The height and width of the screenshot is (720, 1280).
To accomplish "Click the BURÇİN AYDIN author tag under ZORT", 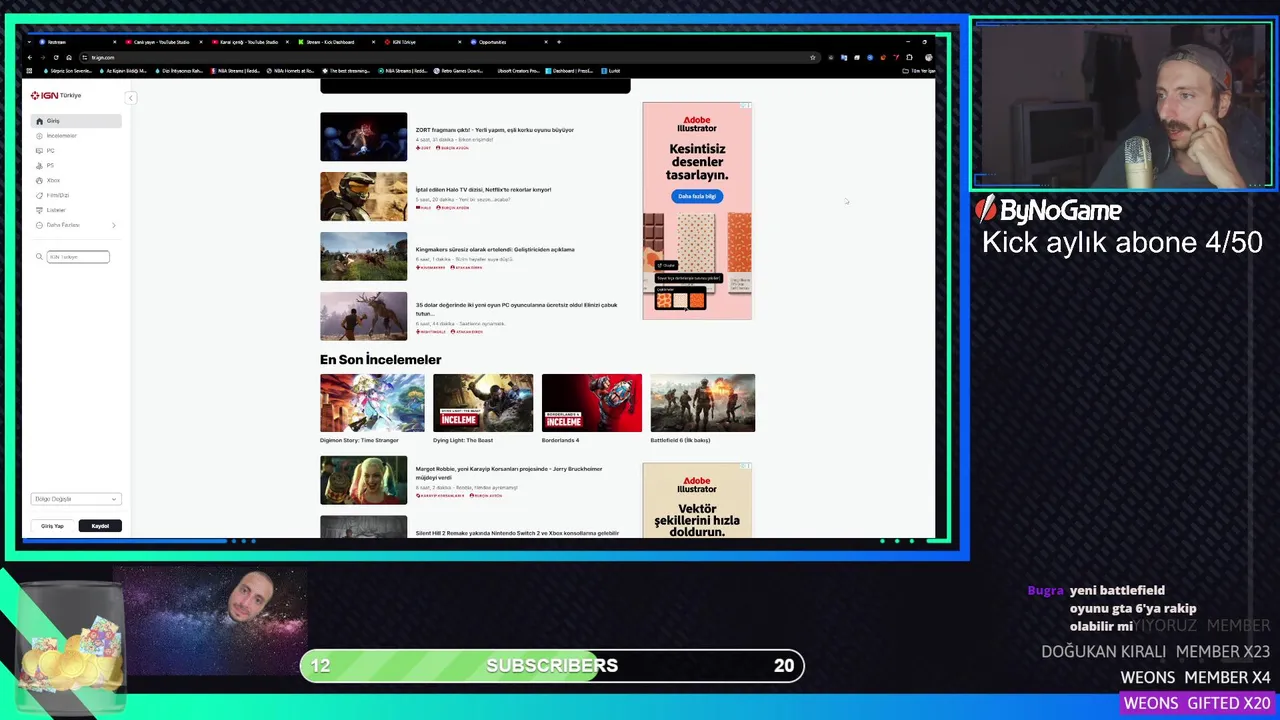I will [x=452, y=148].
